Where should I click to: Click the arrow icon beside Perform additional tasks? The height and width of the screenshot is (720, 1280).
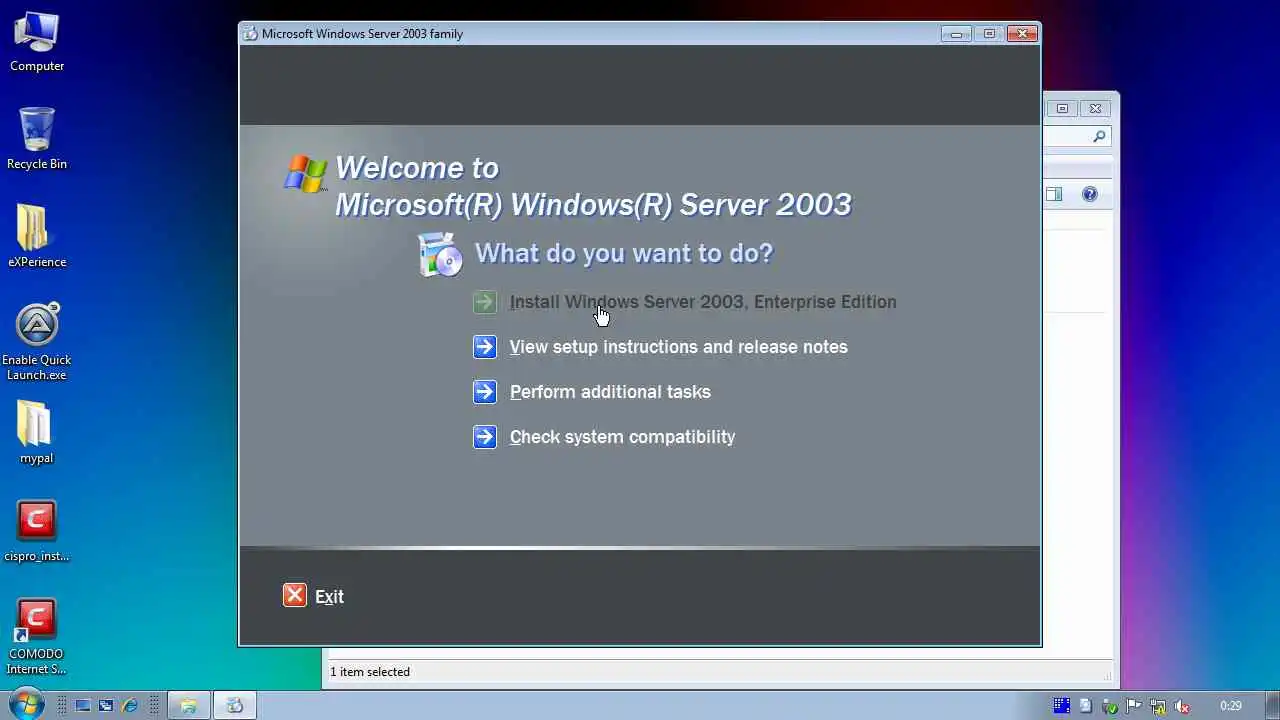485,392
